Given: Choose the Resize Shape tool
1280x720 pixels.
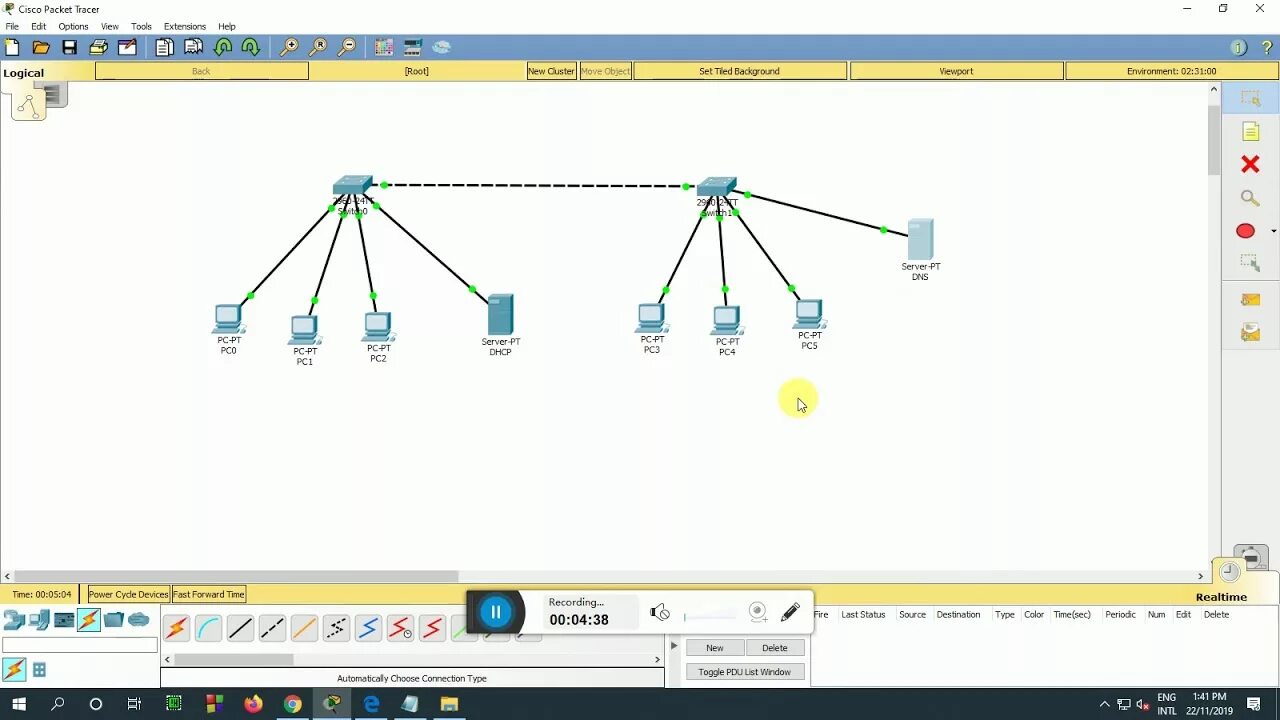Looking at the screenshot, I should (1250, 263).
